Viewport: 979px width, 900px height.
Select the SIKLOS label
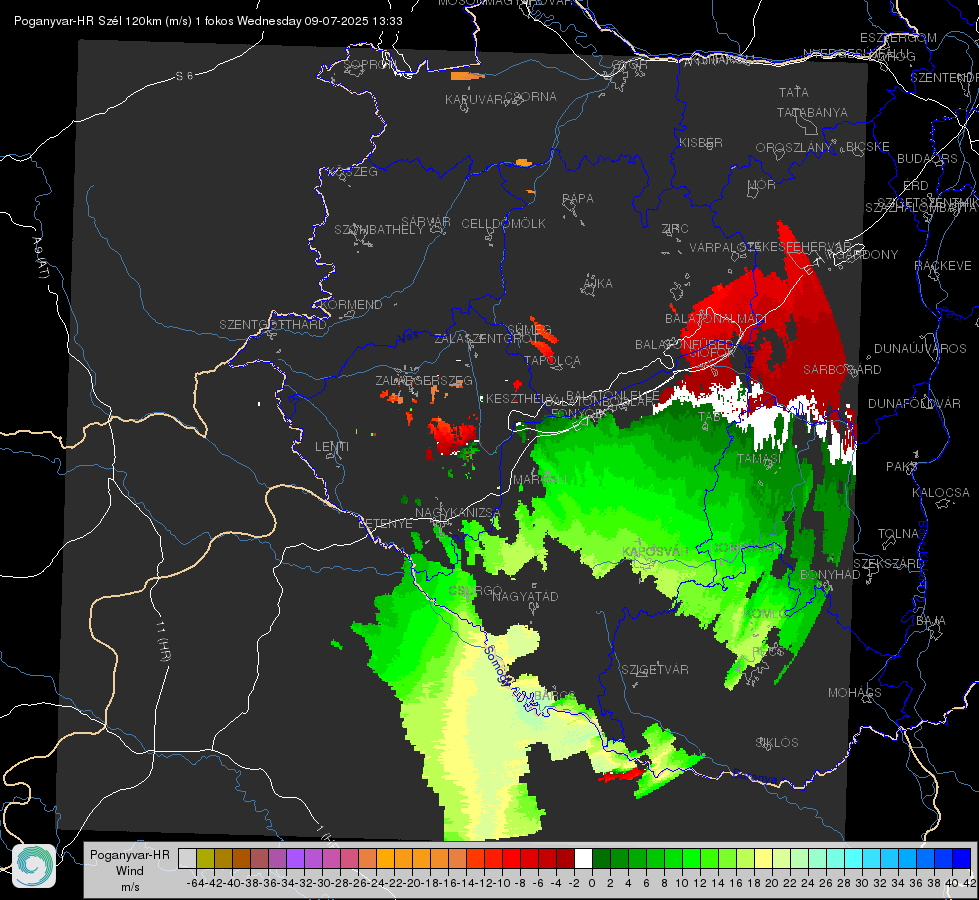tap(777, 742)
